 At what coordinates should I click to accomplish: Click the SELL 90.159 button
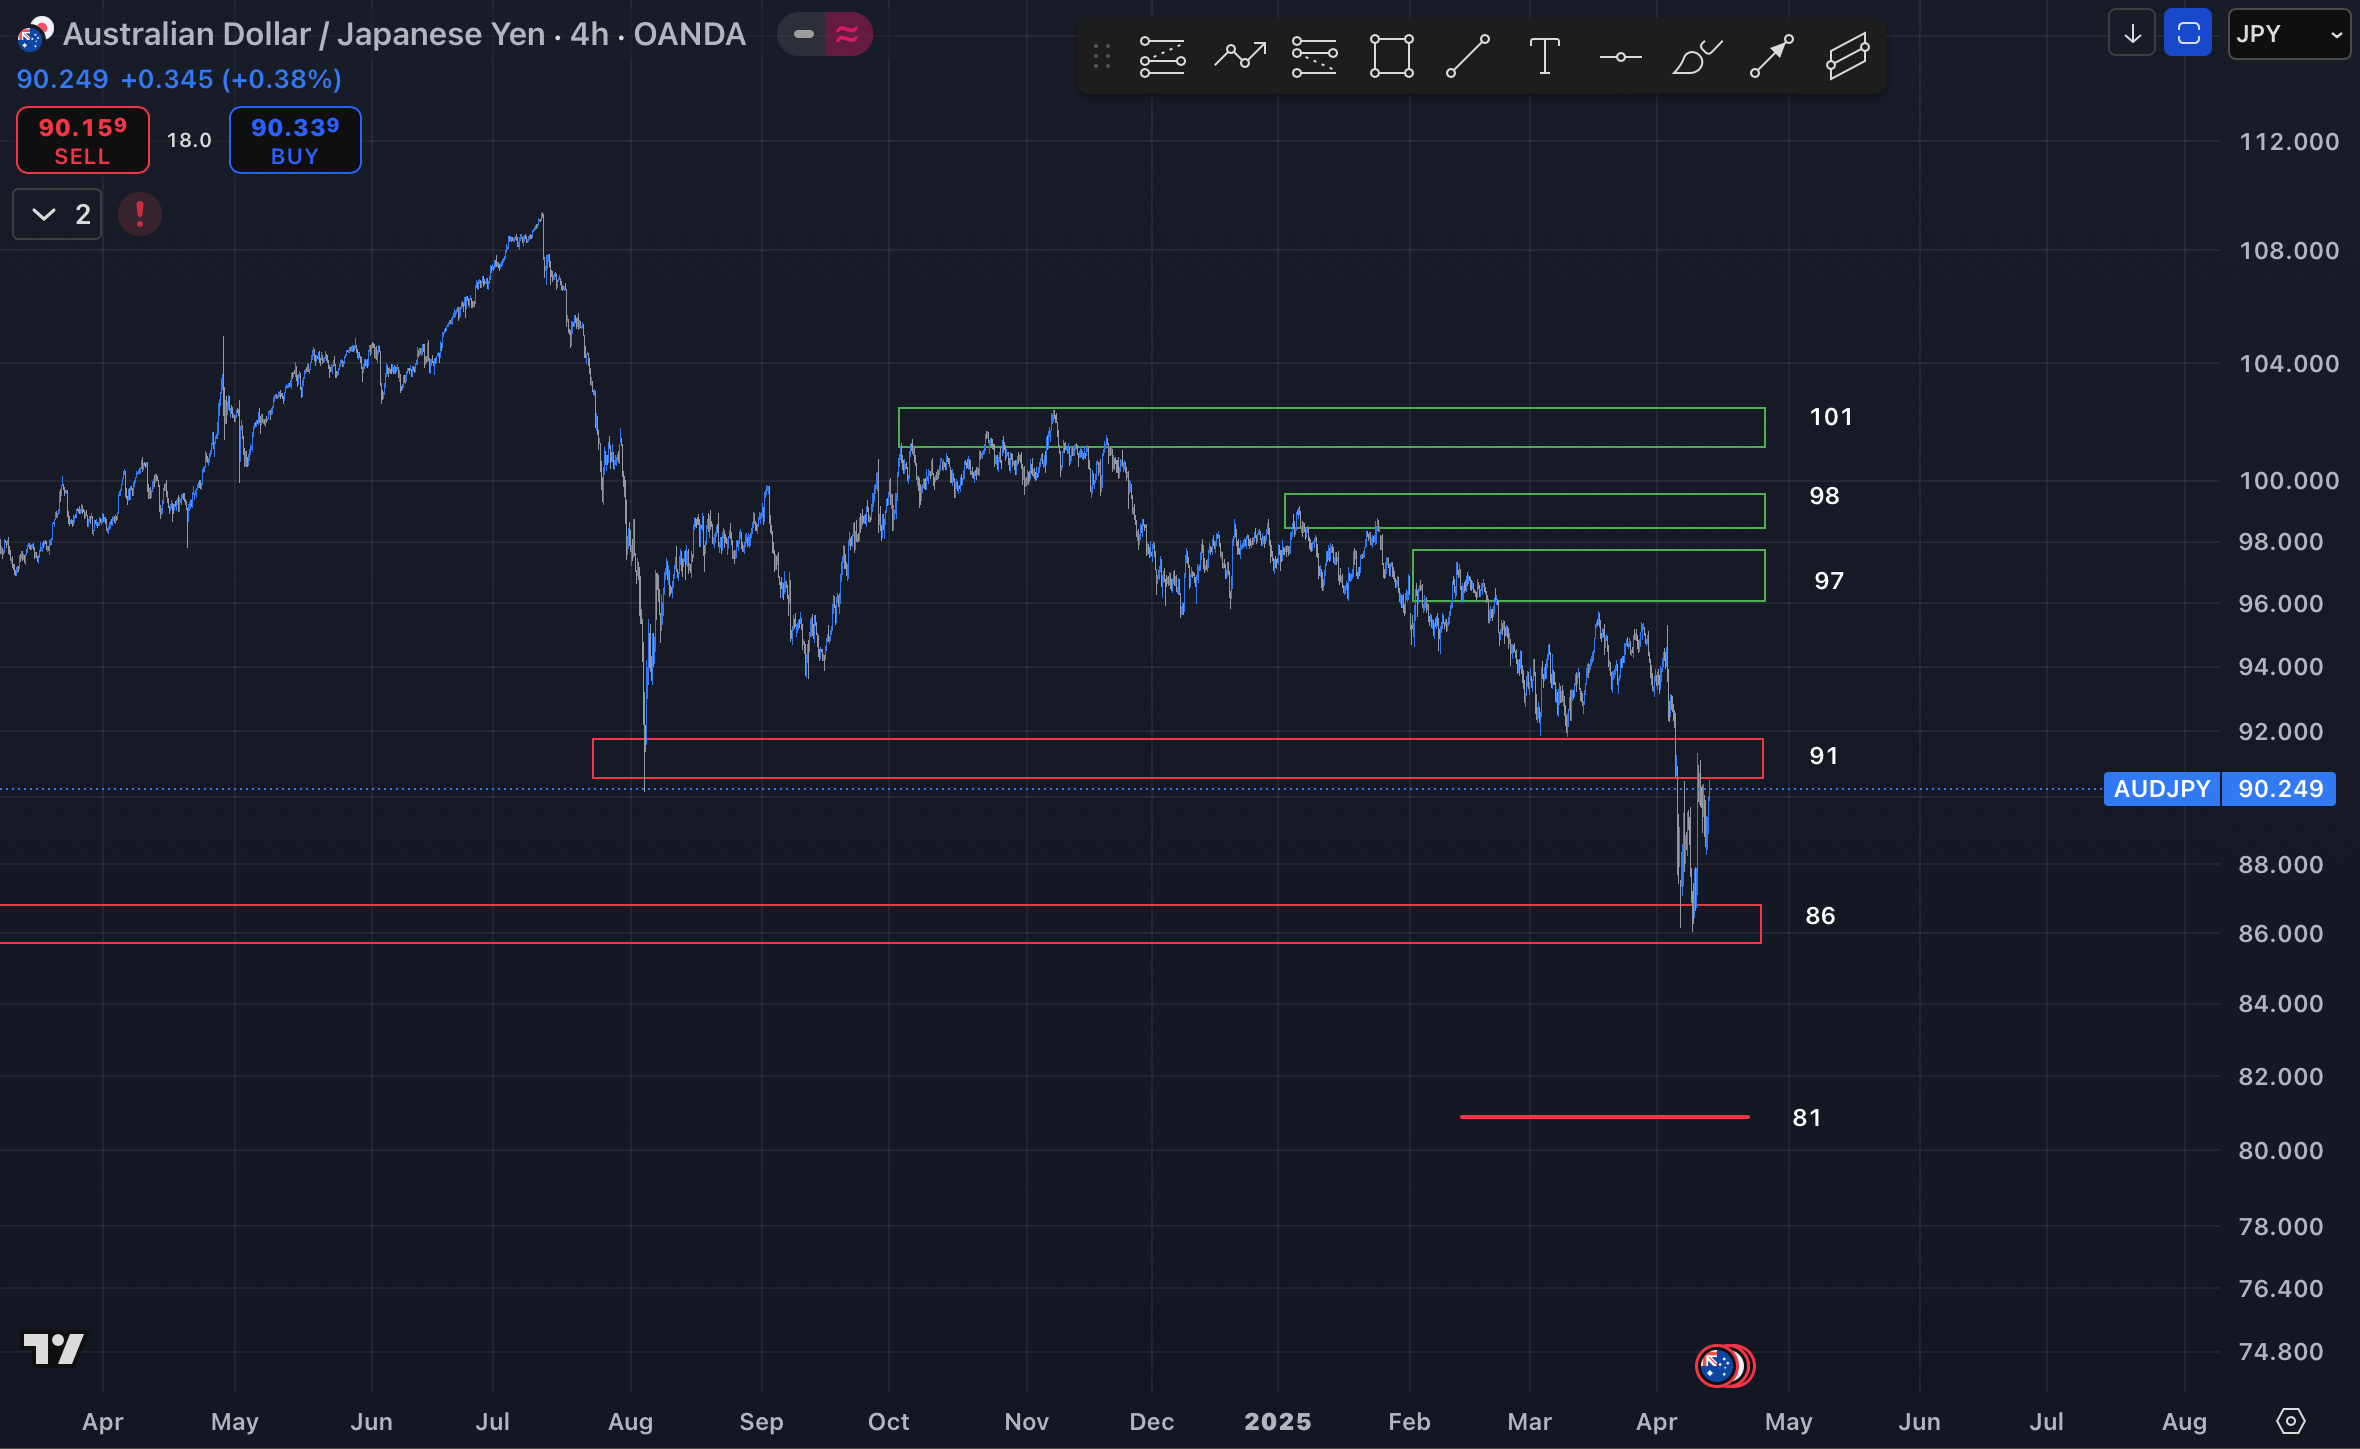pyautogui.click(x=82, y=140)
